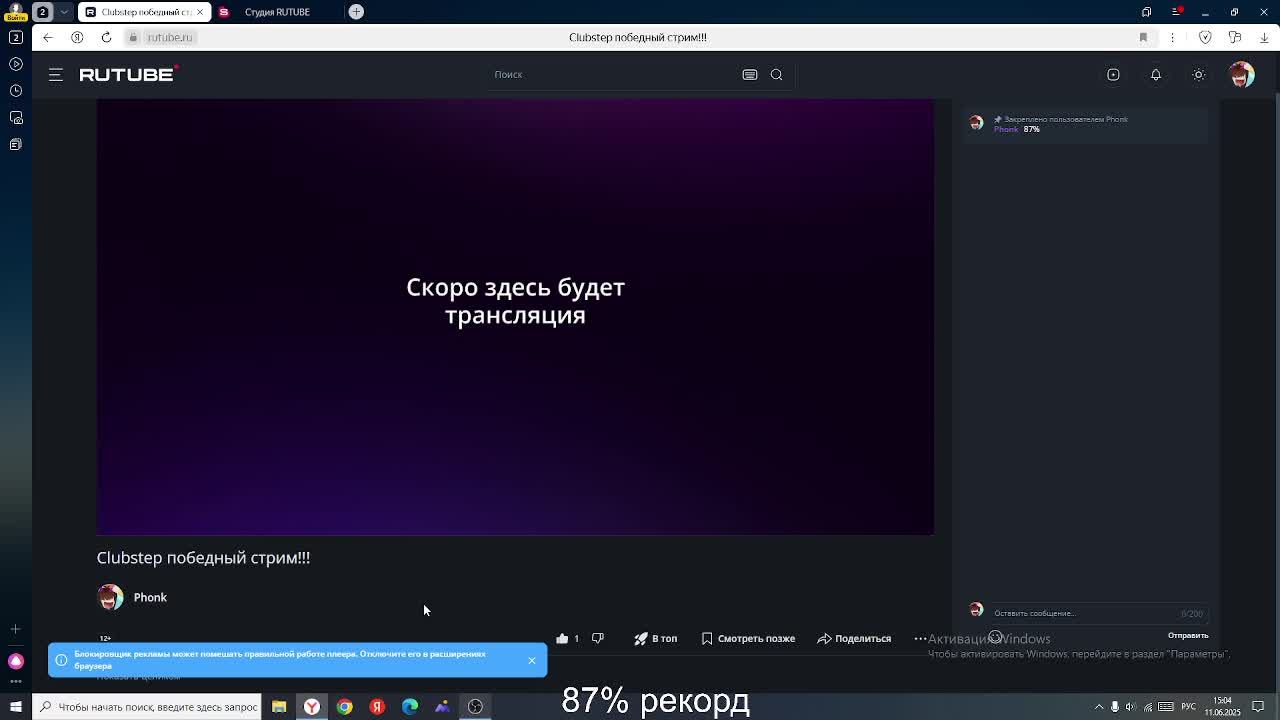Image resolution: width=1280 pixels, height=720 pixels.
Task: Close the Clubstep browser tab
Action: [x=200, y=12]
